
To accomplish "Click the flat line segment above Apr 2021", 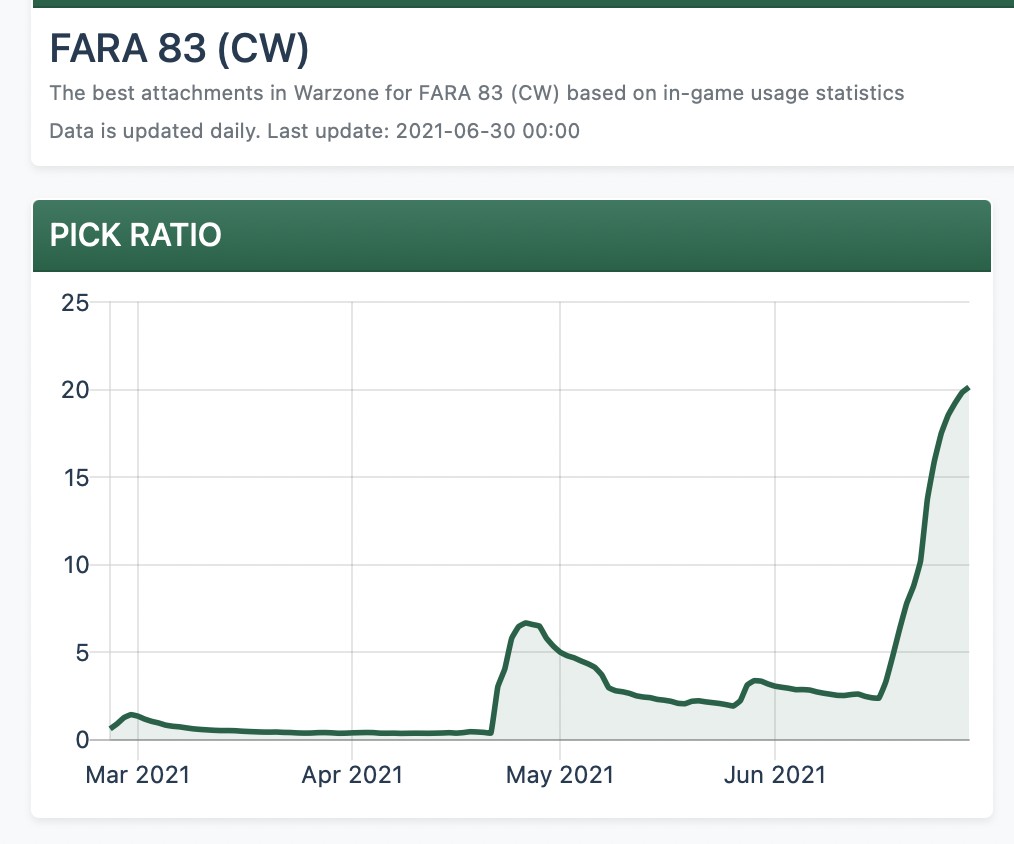I will tap(352, 732).
